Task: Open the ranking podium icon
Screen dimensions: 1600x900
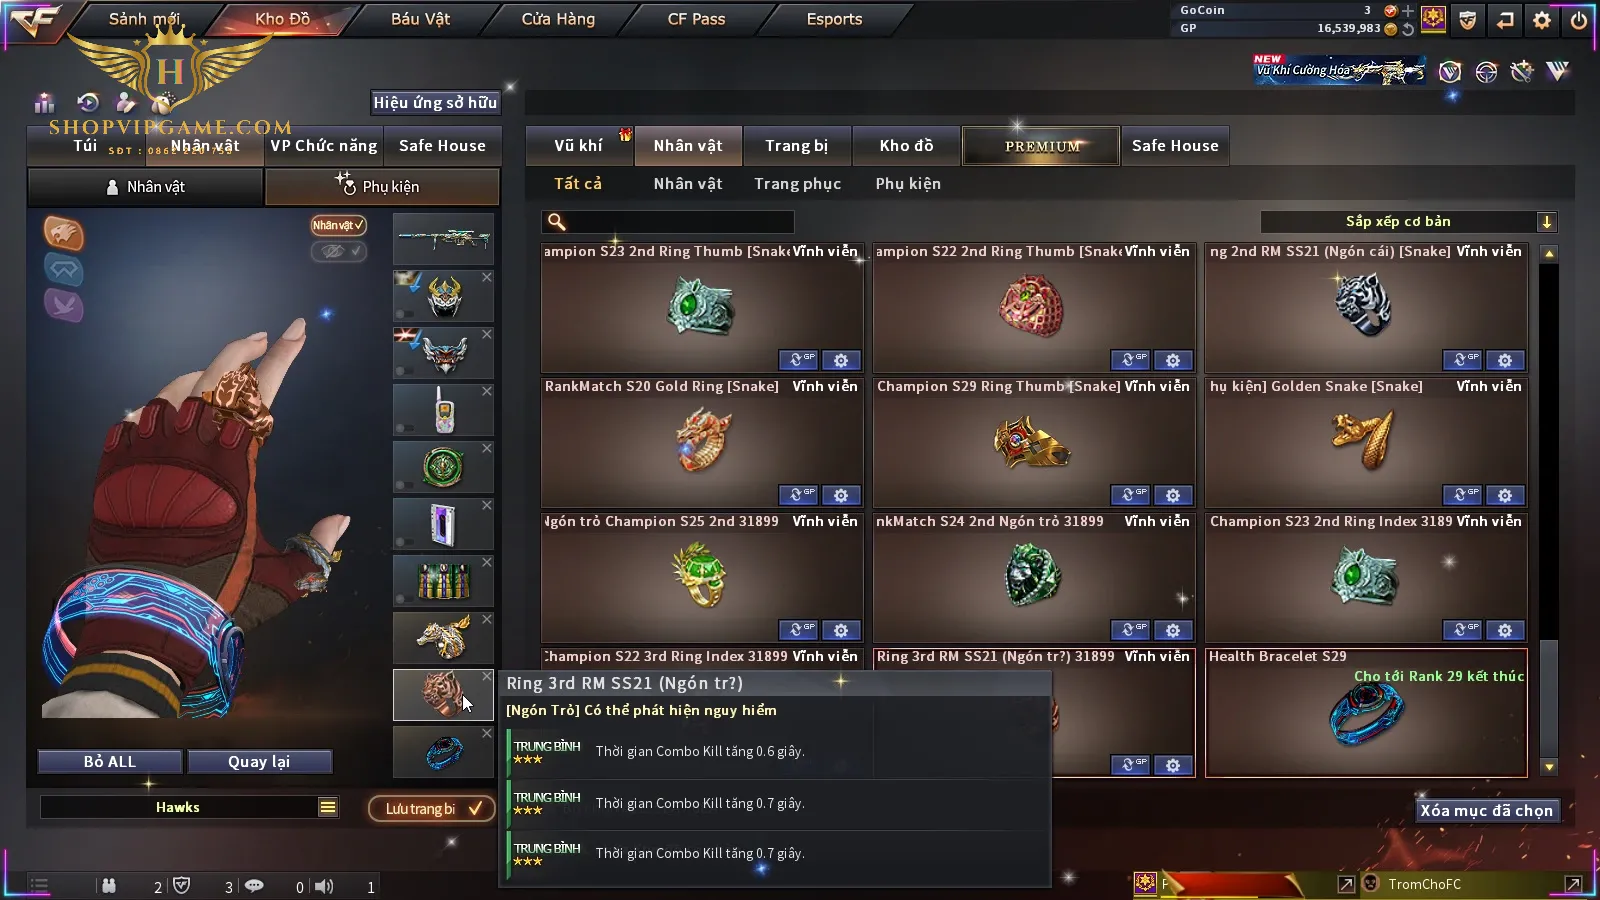Action: point(44,102)
